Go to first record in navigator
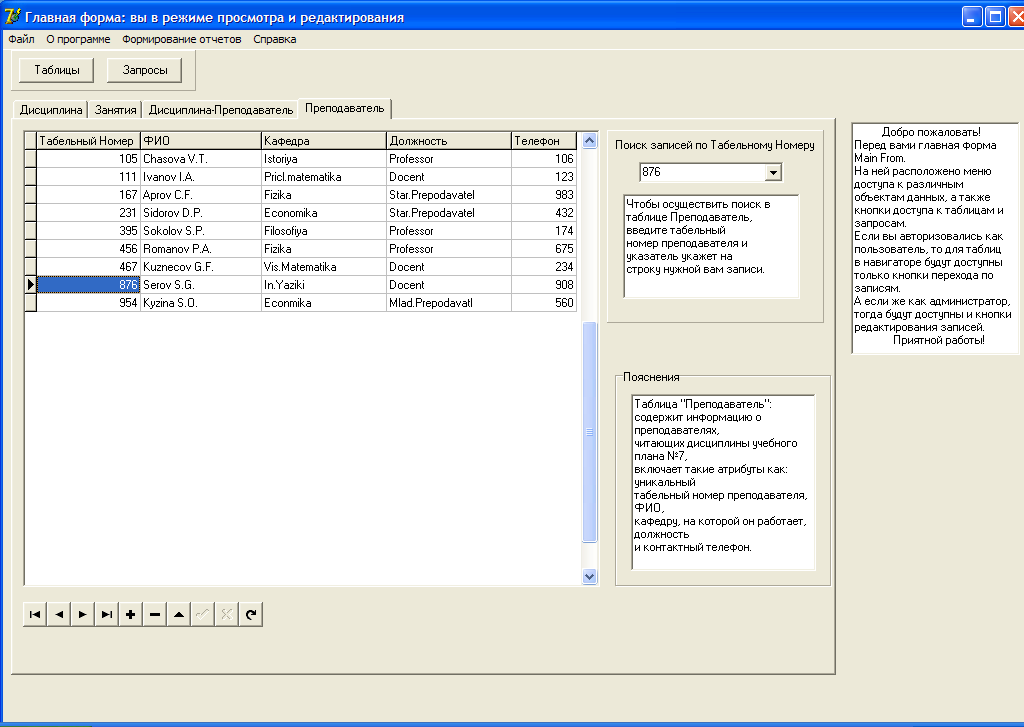 tap(35, 614)
